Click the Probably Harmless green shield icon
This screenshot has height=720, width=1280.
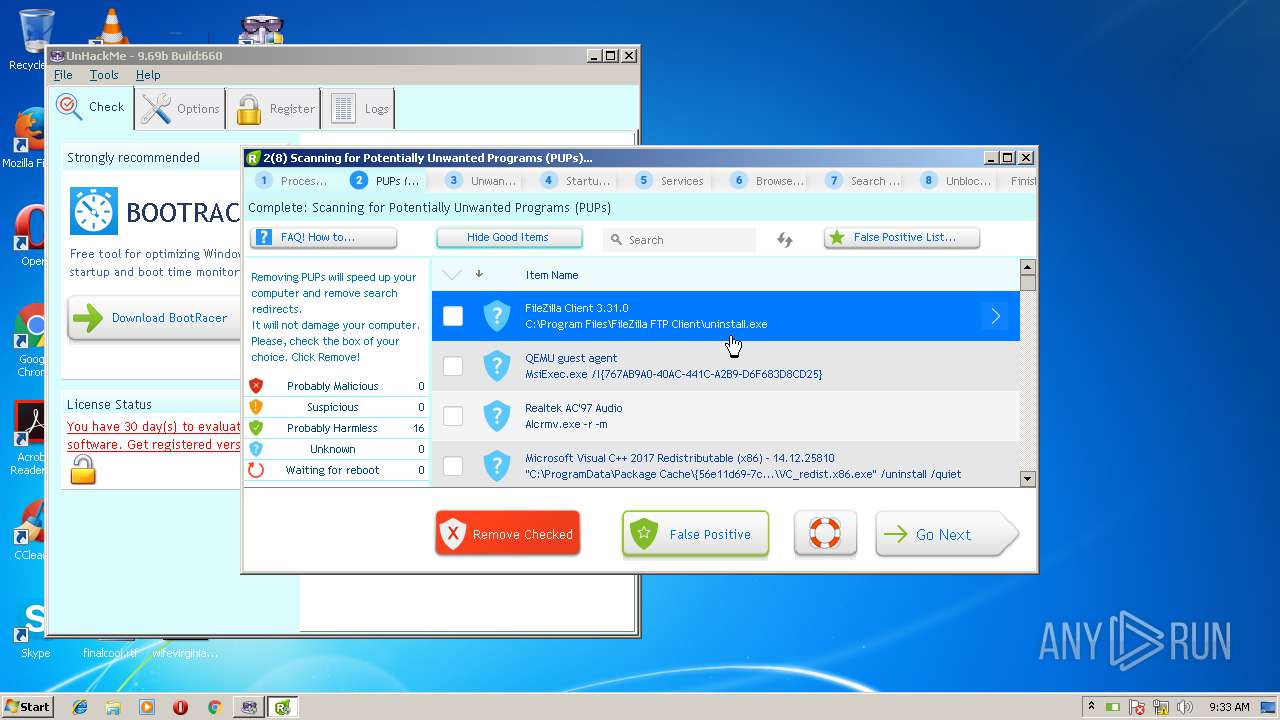(256, 428)
